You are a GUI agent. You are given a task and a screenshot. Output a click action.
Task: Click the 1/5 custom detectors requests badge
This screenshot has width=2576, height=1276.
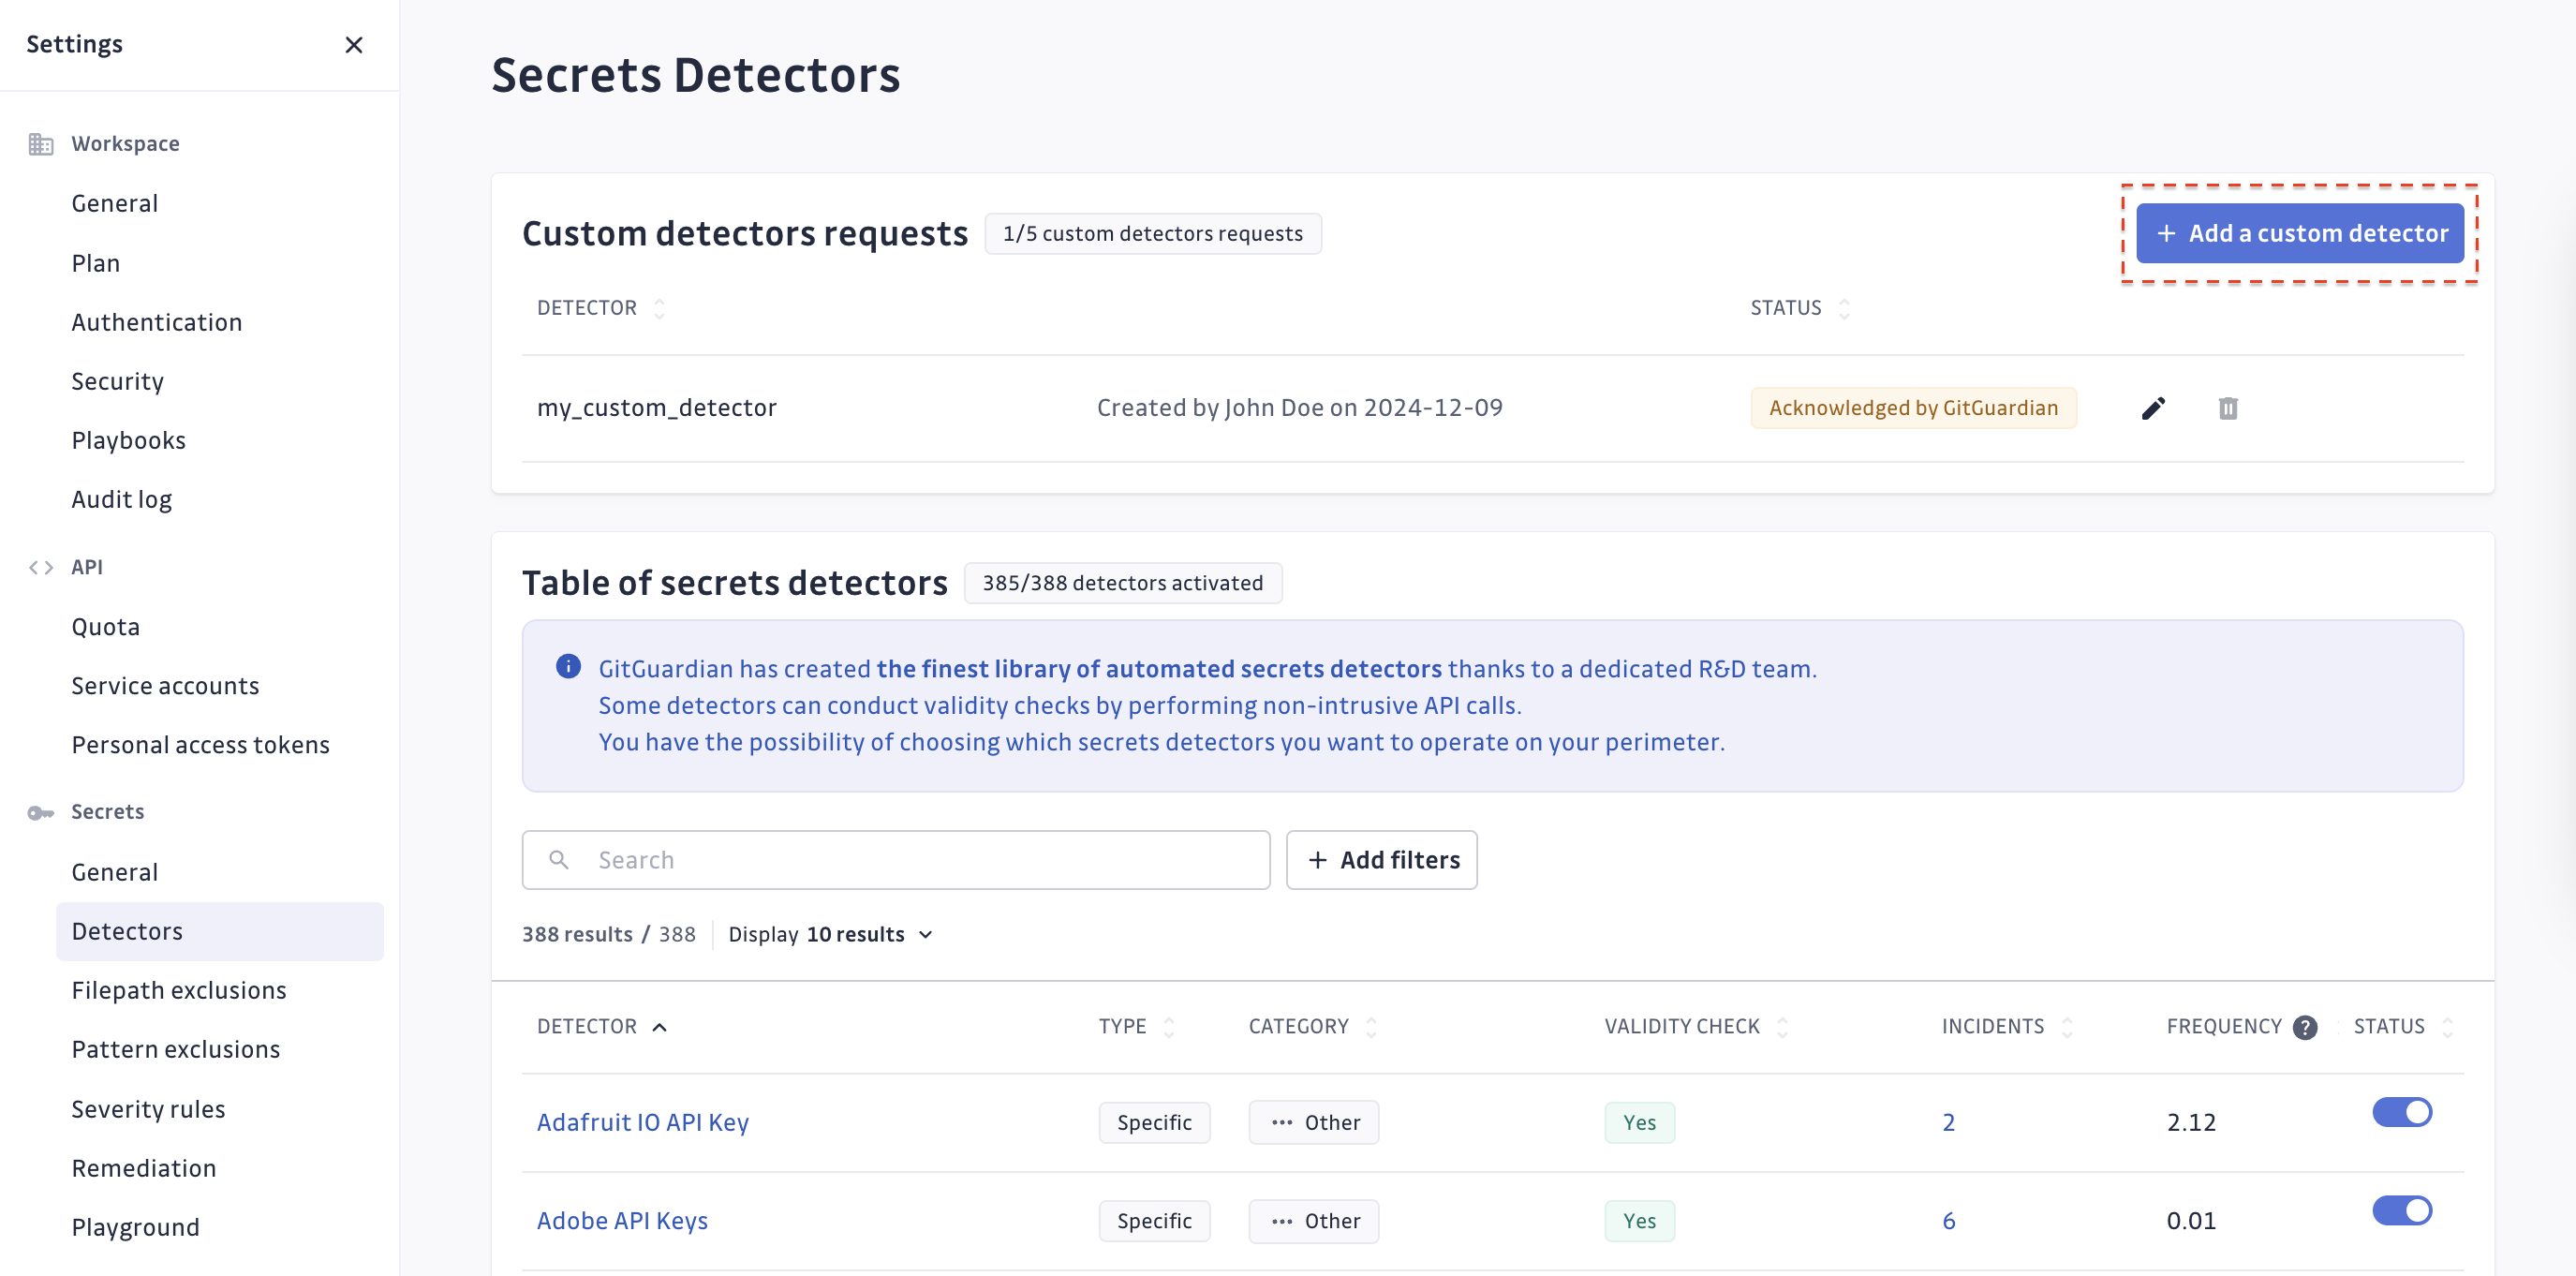click(x=1152, y=233)
